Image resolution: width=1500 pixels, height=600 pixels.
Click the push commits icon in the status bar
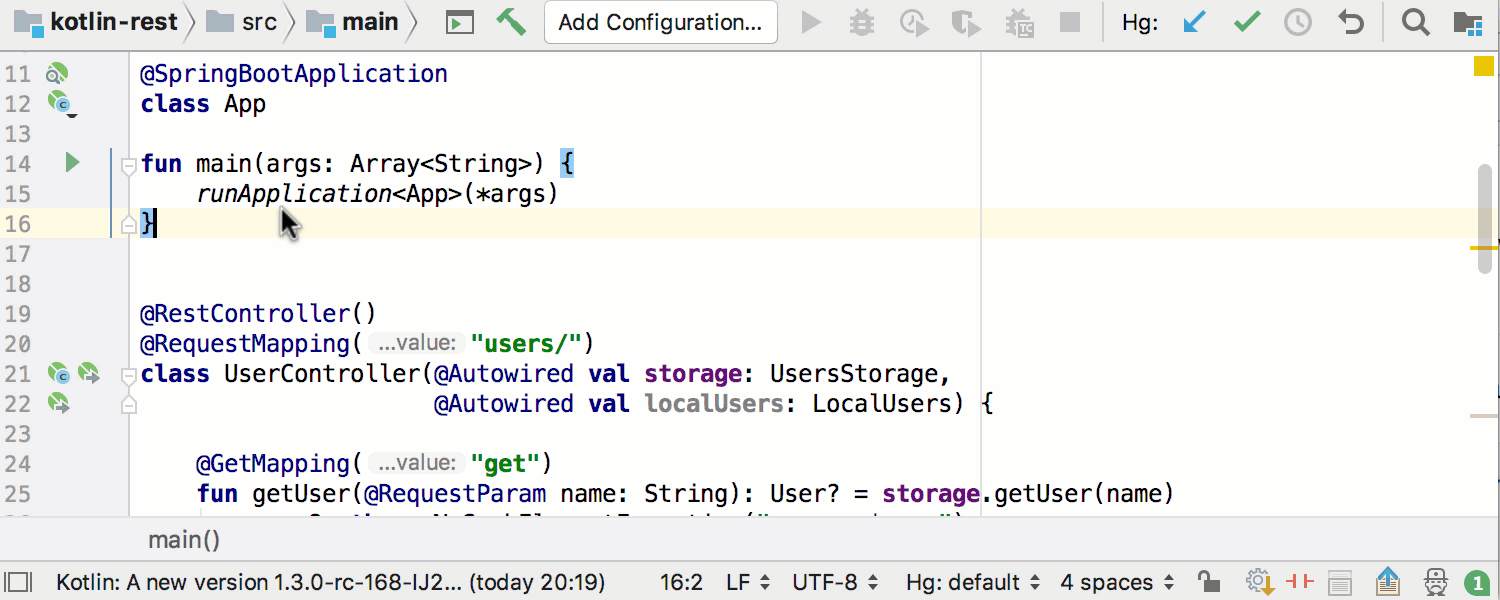[x=1386, y=581]
